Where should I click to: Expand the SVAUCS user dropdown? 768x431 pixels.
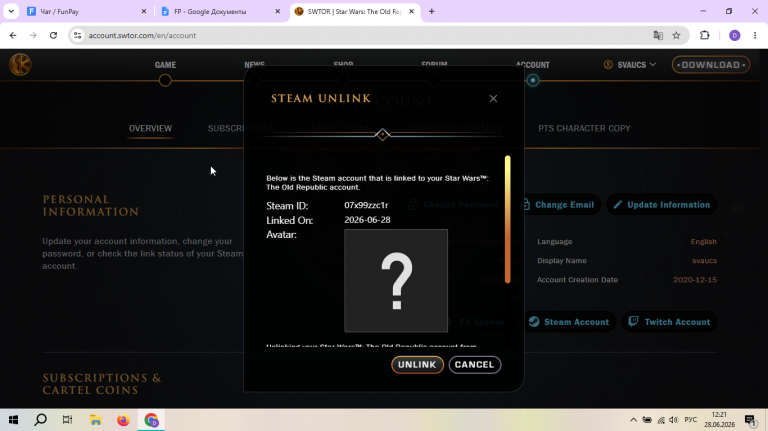[x=630, y=65]
